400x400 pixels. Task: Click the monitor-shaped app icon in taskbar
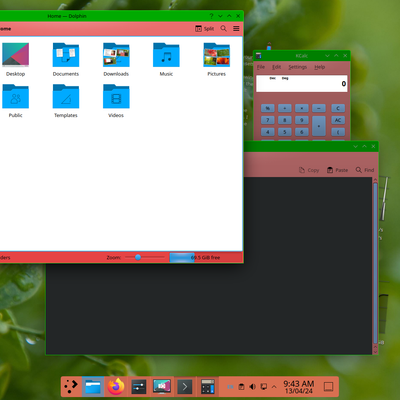coord(162,387)
